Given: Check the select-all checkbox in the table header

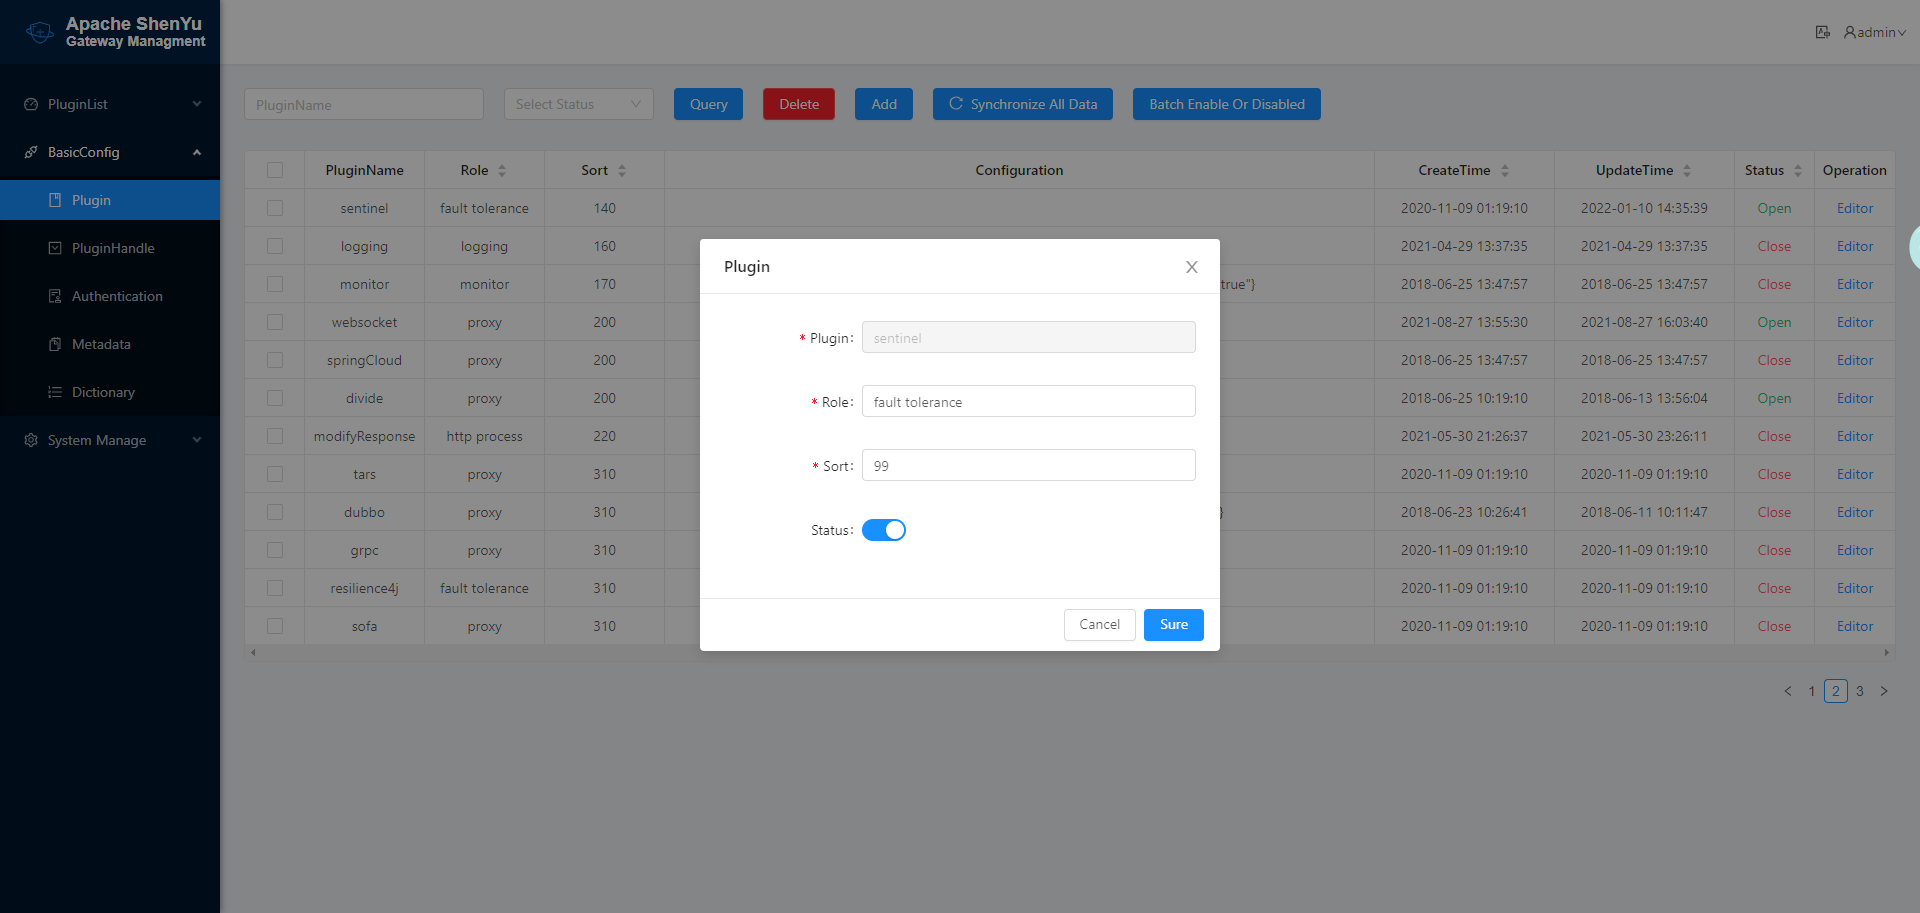Looking at the screenshot, I should click(275, 170).
